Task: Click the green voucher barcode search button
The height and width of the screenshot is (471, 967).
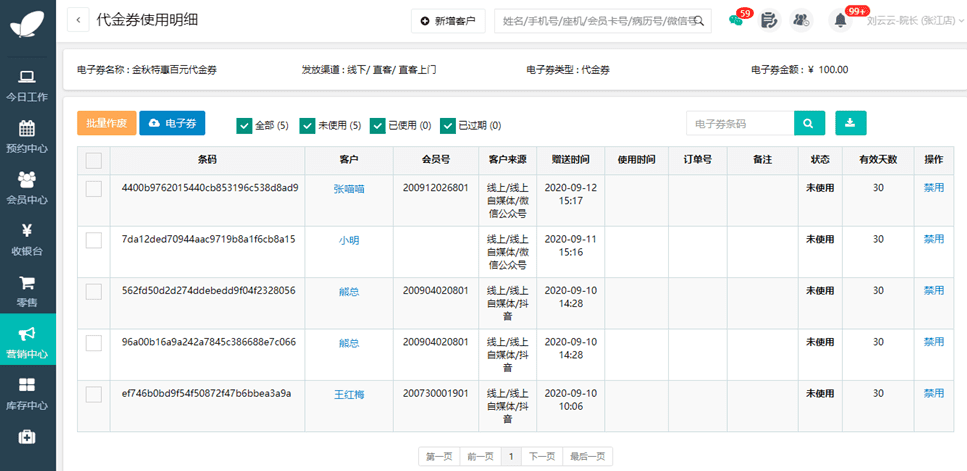Action: [809, 123]
